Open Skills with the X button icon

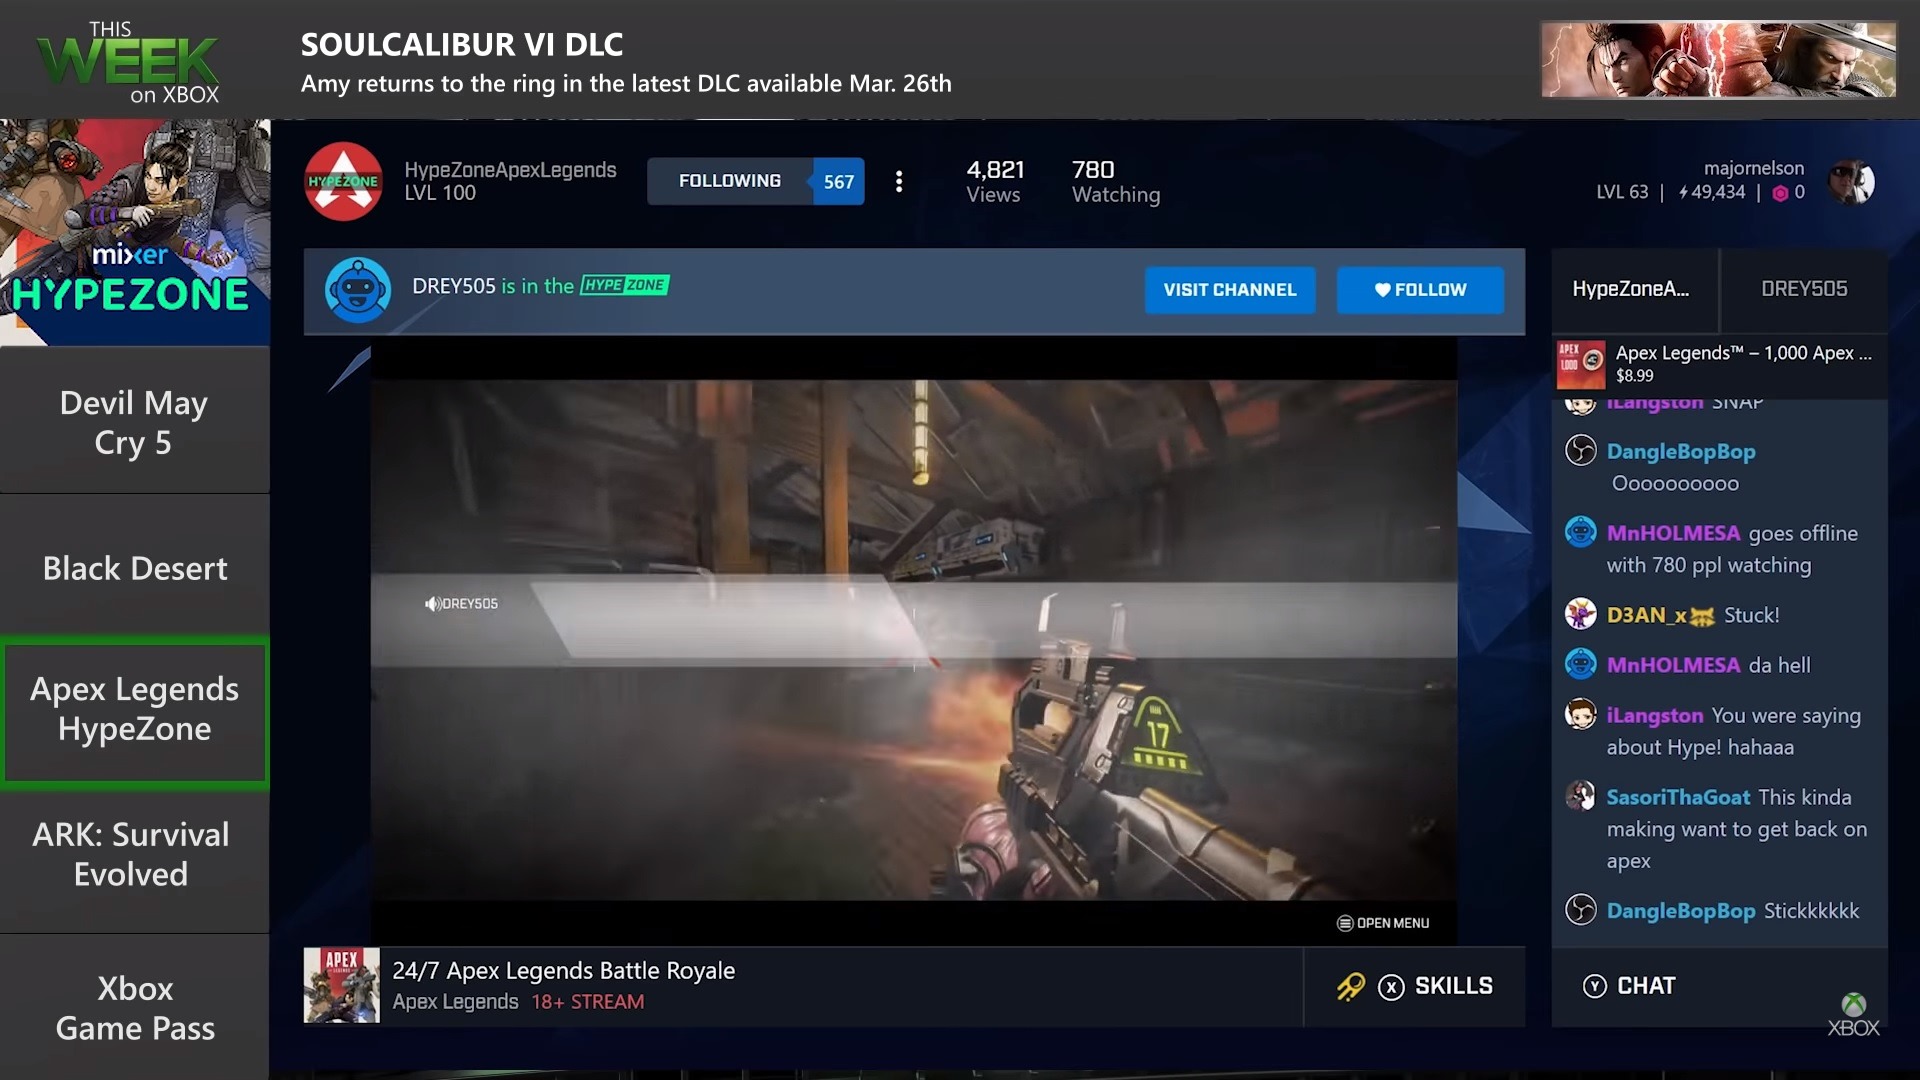point(1391,987)
